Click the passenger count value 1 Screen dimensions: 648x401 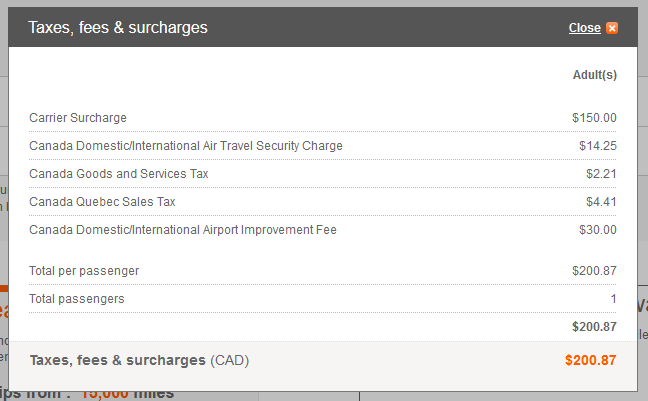613,299
